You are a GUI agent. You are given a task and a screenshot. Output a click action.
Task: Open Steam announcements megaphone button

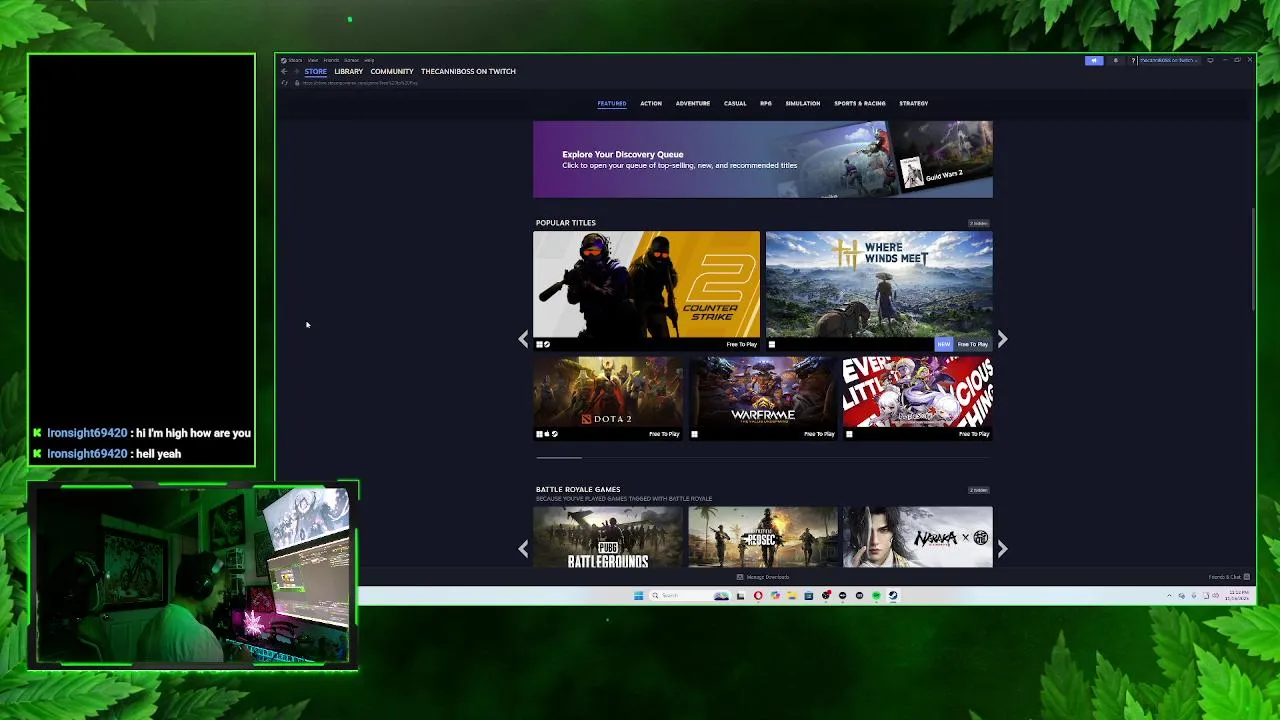click(x=1094, y=60)
